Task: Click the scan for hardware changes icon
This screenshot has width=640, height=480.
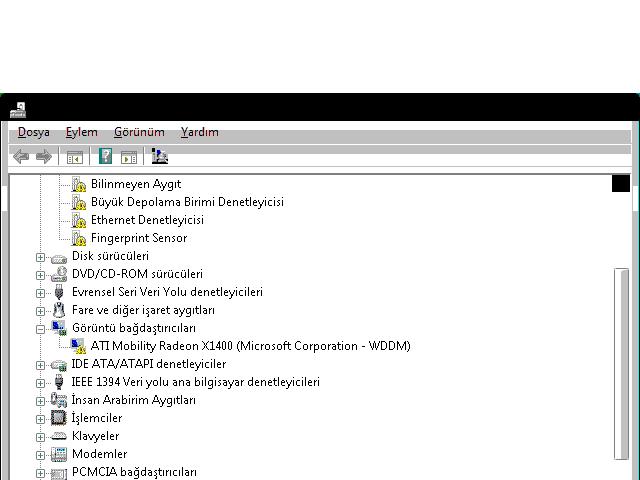Action: pos(160,156)
